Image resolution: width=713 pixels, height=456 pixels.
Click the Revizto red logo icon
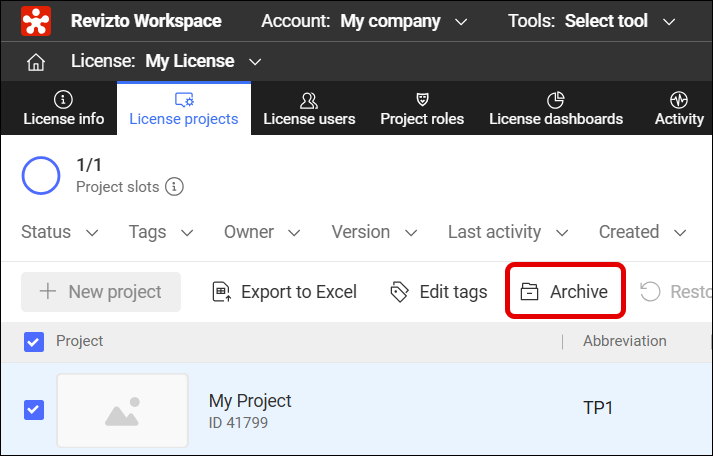[36, 21]
